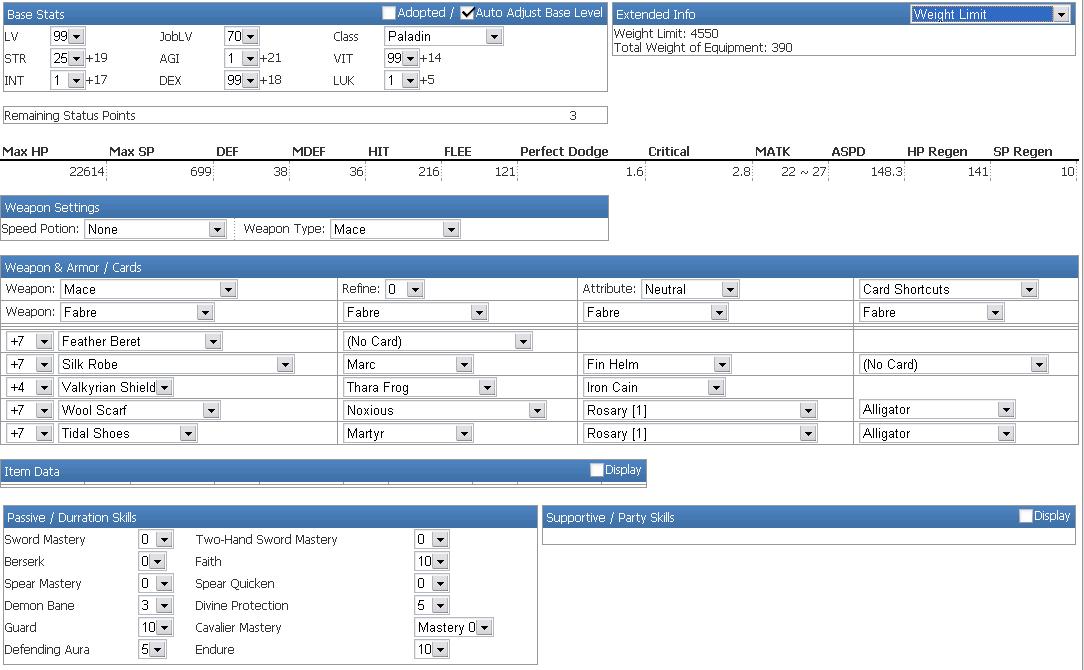1084x670 pixels.
Task: Open the Defending Aura level dropdown
Action: (x=152, y=650)
